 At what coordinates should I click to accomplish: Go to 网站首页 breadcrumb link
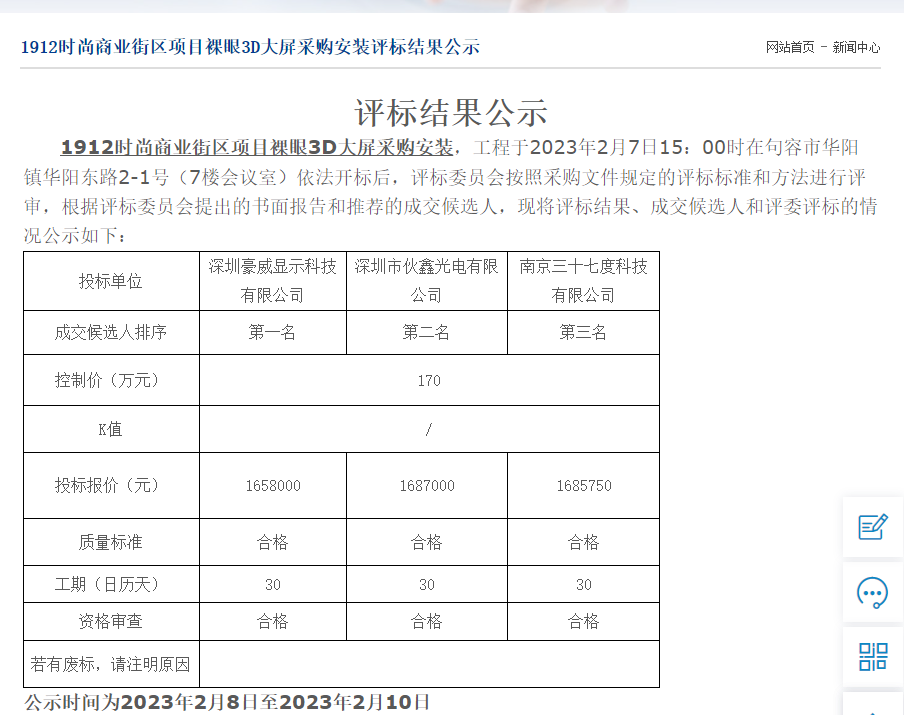click(790, 47)
